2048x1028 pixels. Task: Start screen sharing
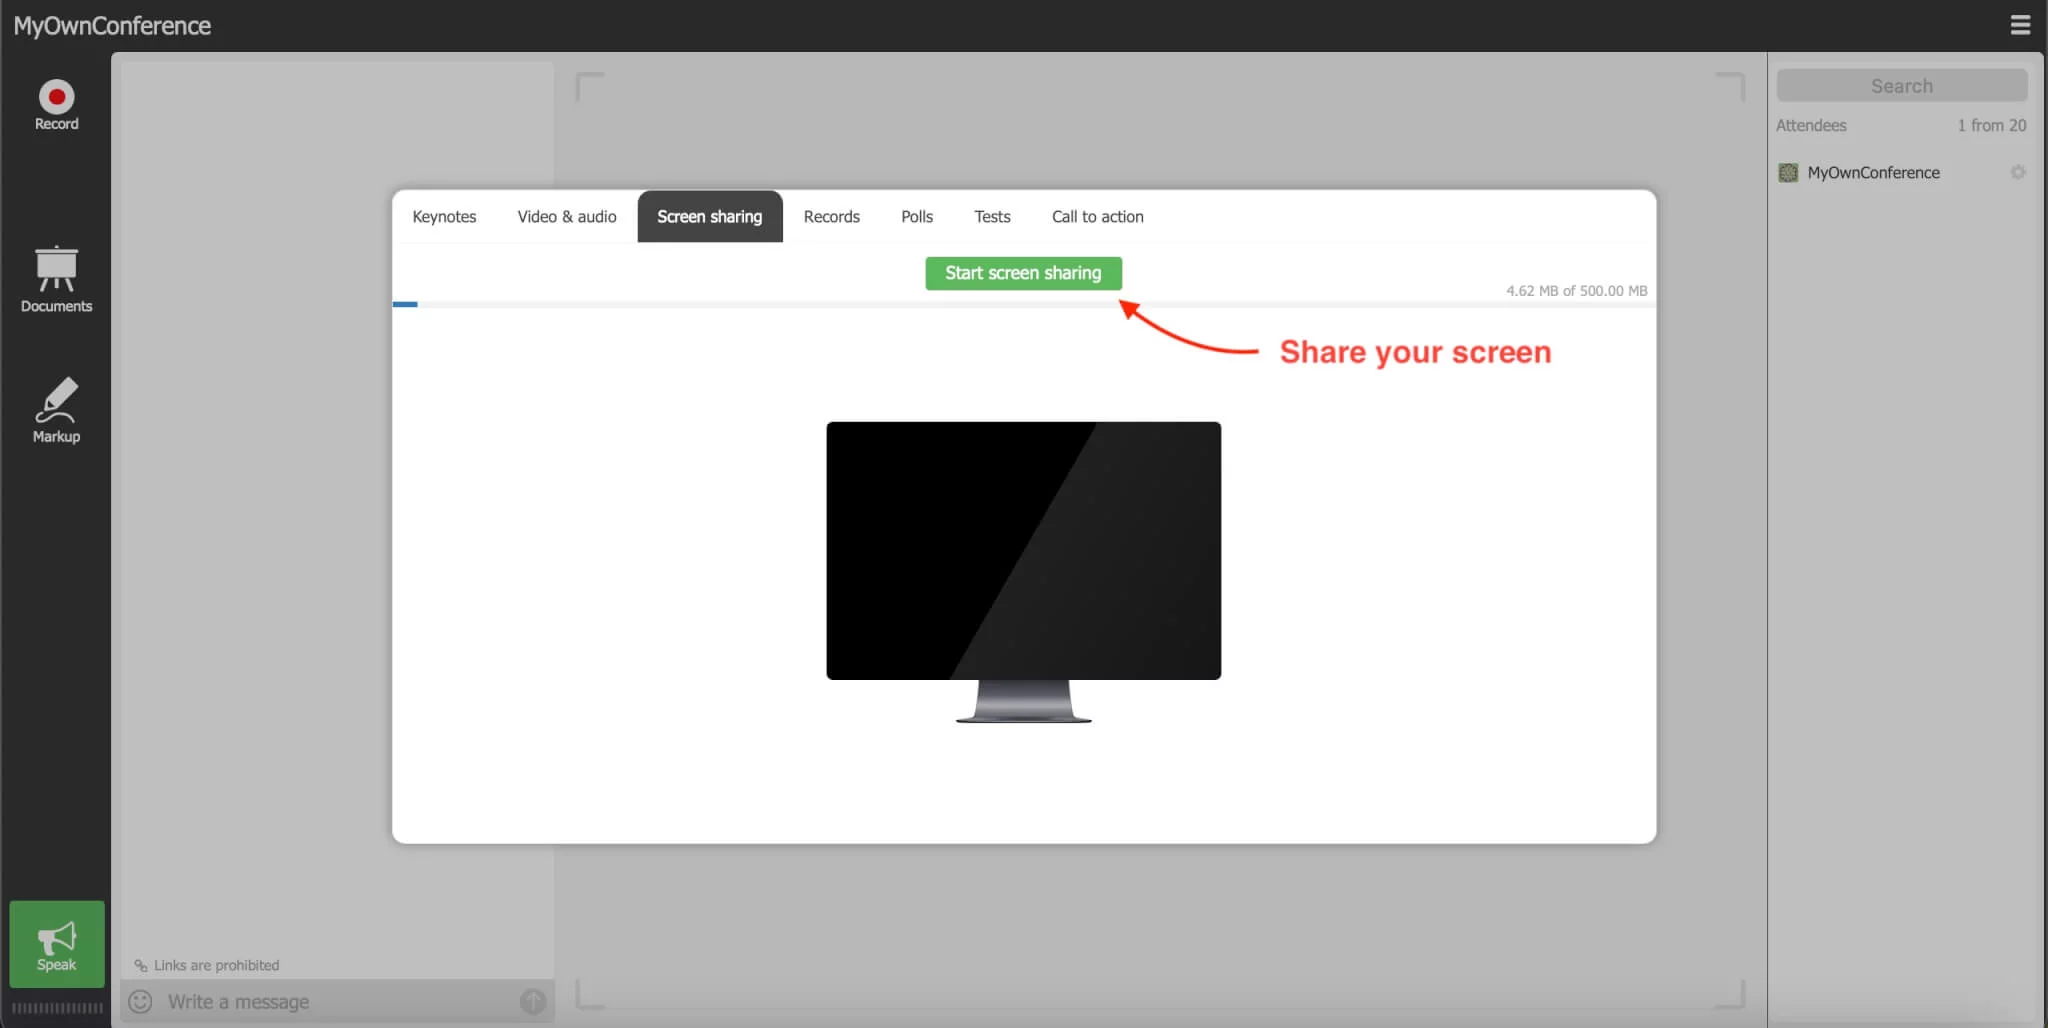pyautogui.click(x=1023, y=273)
